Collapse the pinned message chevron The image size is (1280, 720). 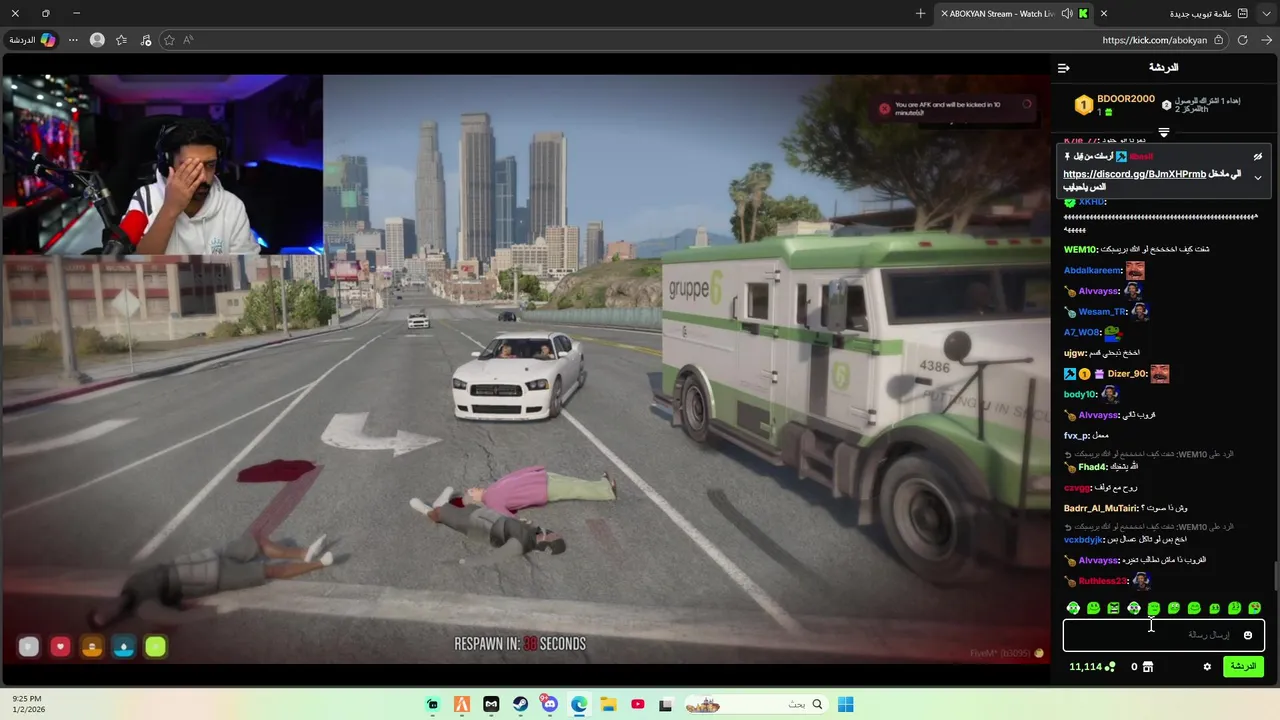click(1258, 178)
